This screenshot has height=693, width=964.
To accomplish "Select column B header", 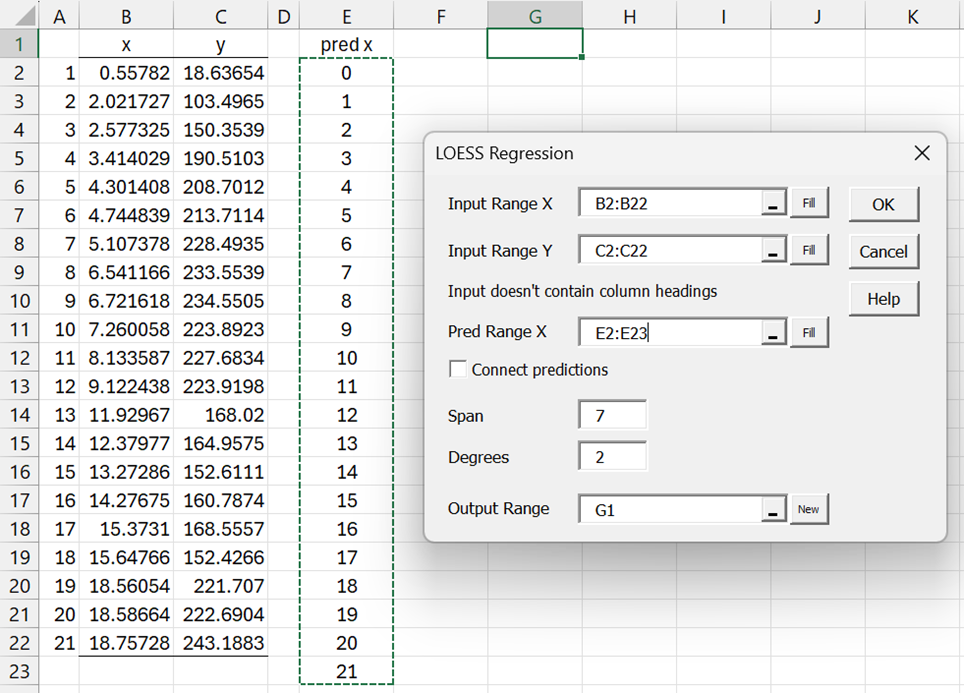I will pyautogui.click(x=126, y=16).
